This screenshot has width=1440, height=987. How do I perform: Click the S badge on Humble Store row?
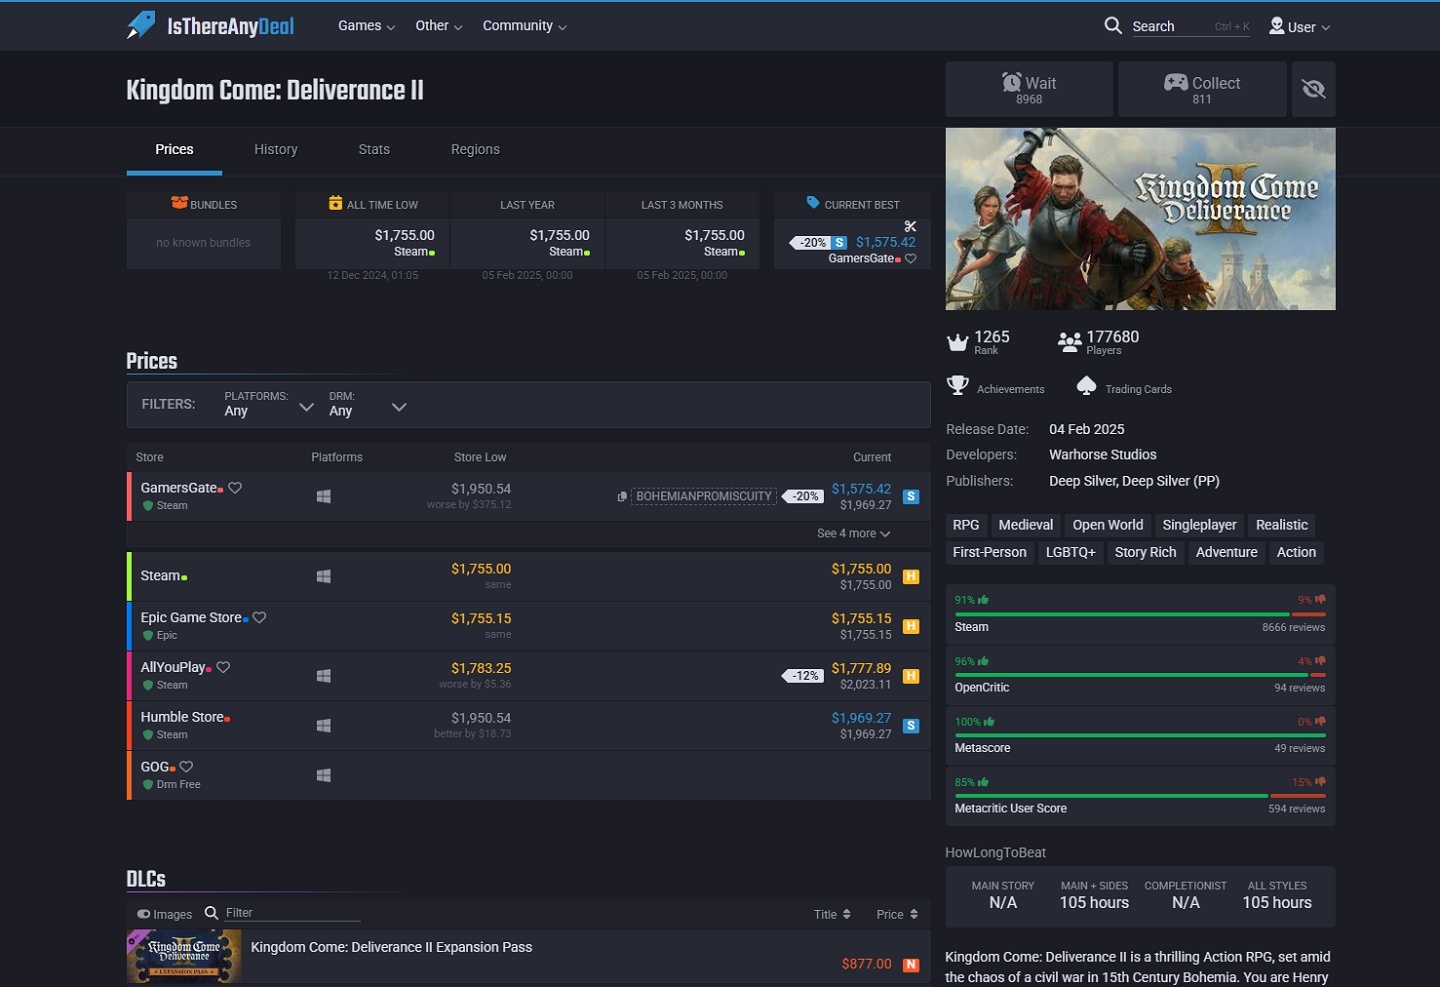click(911, 726)
